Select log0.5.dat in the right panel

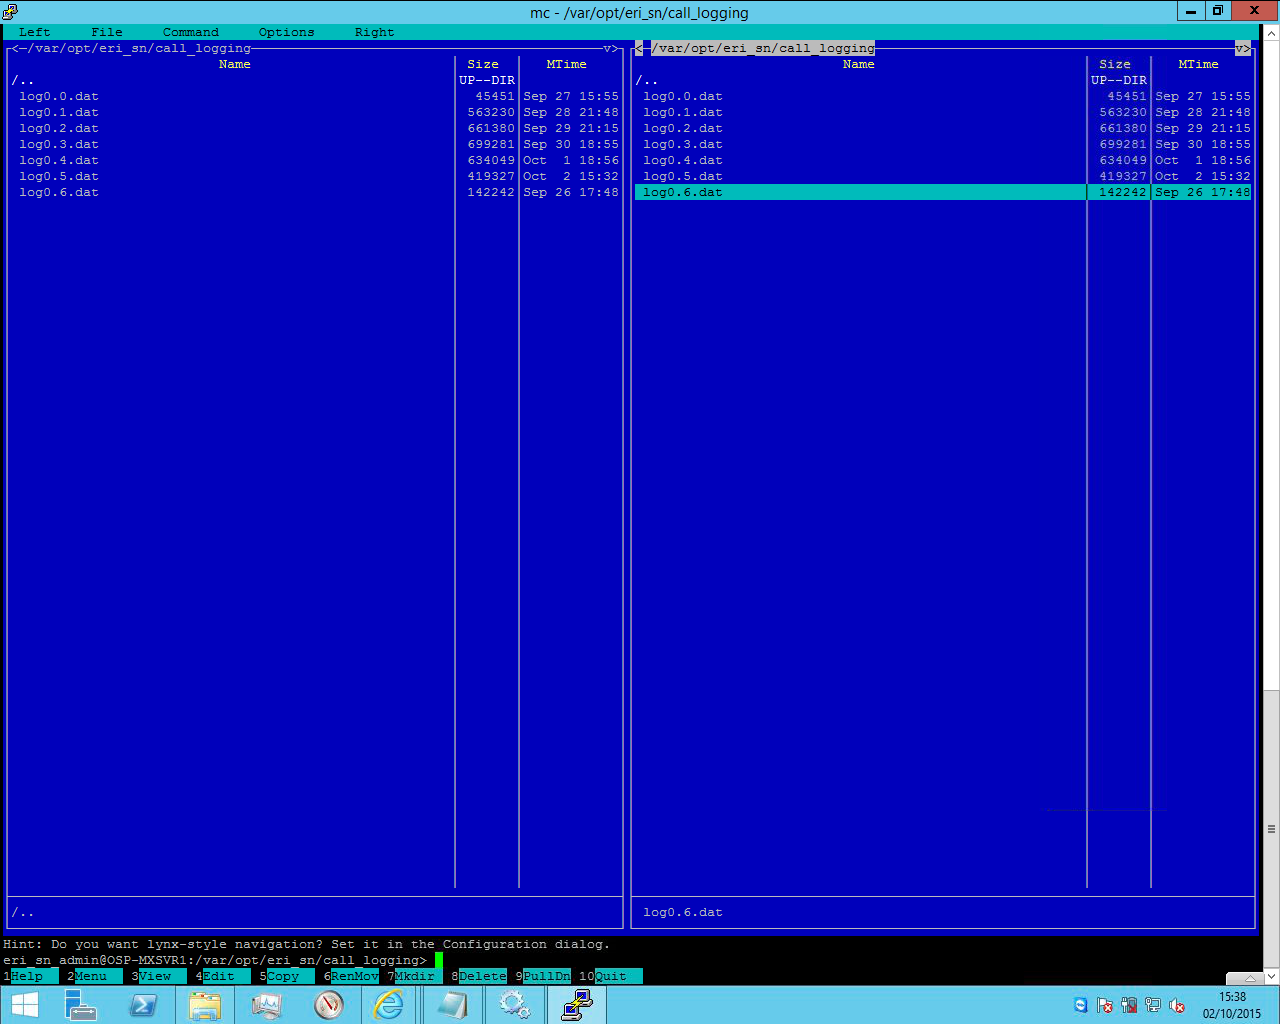(x=943, y=176)
